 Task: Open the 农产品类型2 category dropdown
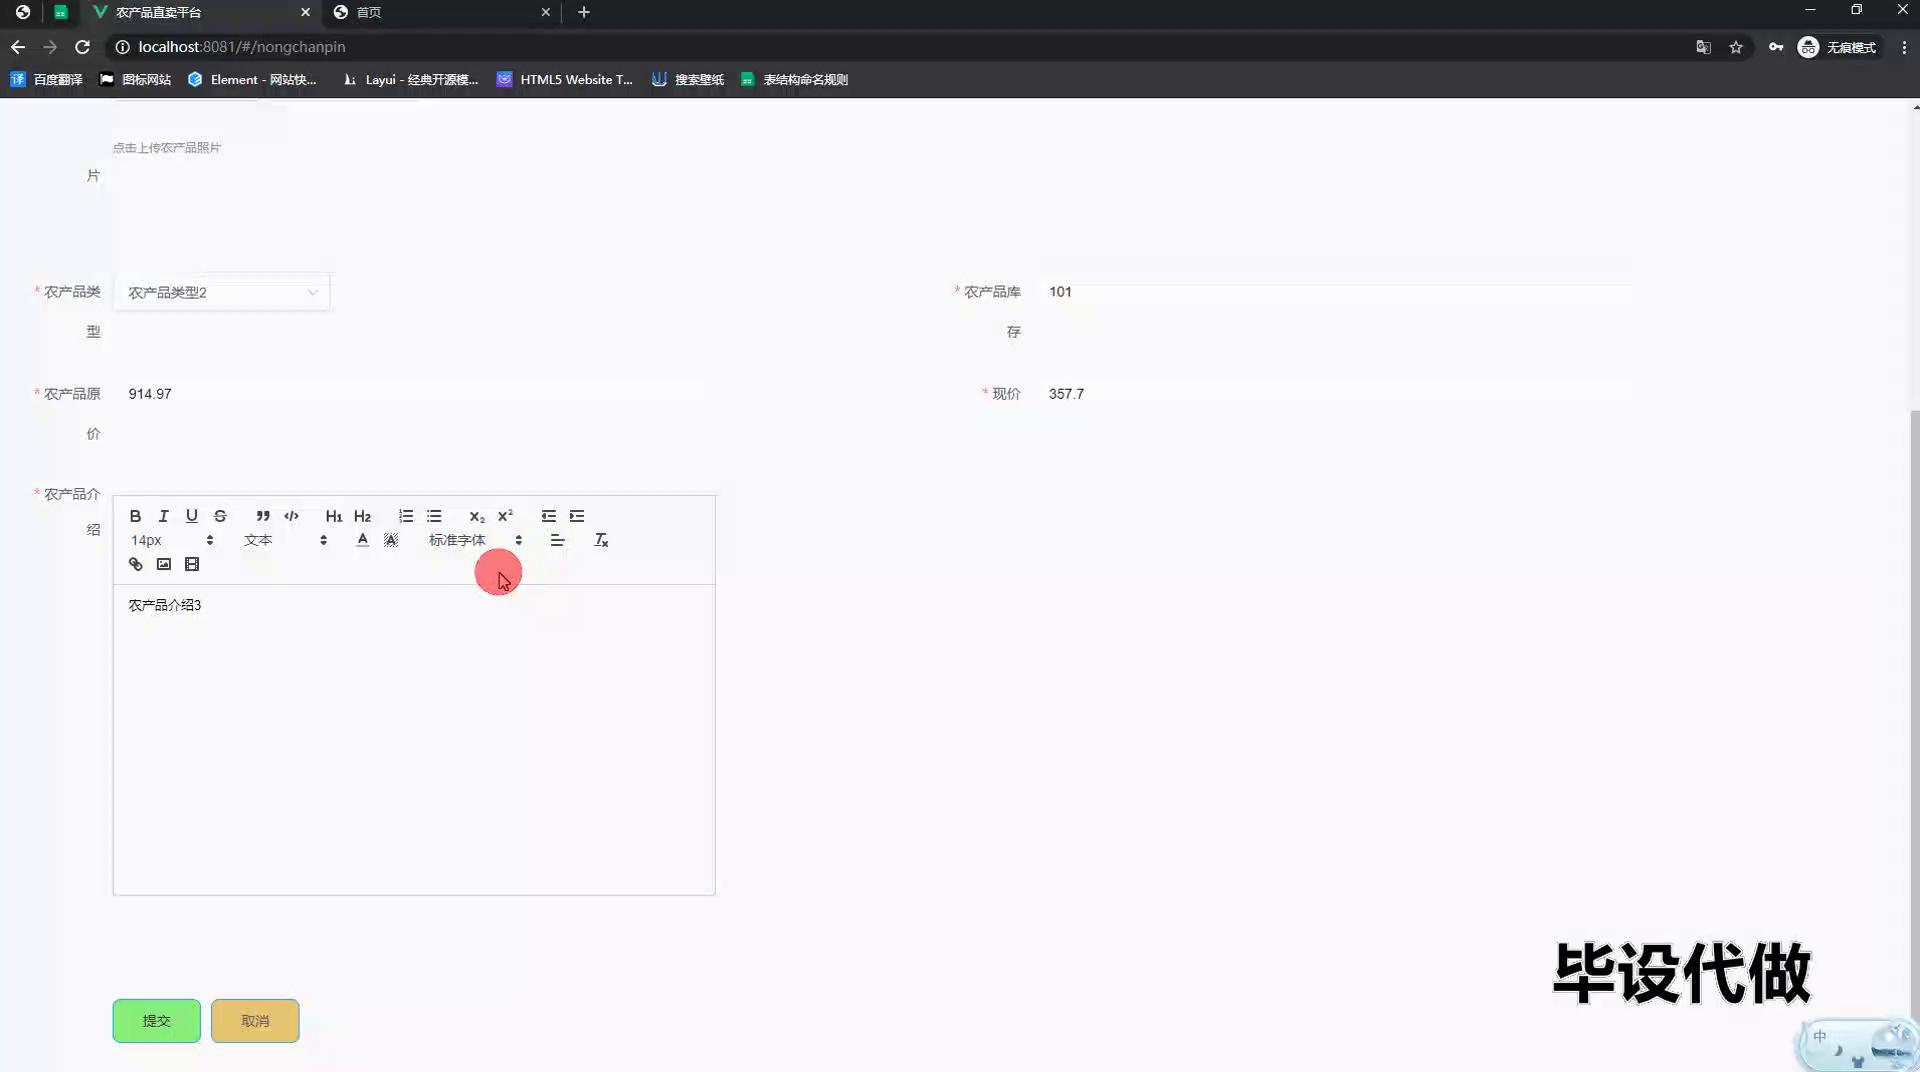tap(221, 292)
